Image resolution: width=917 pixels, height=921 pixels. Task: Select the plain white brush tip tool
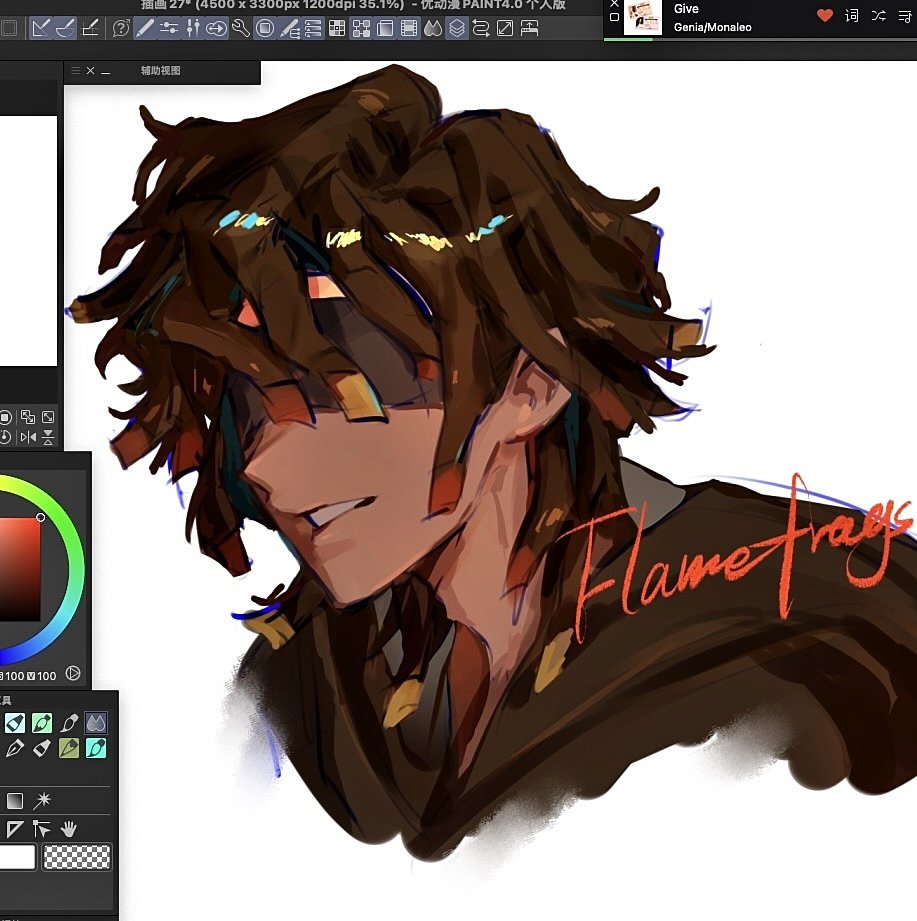point(69,723)
